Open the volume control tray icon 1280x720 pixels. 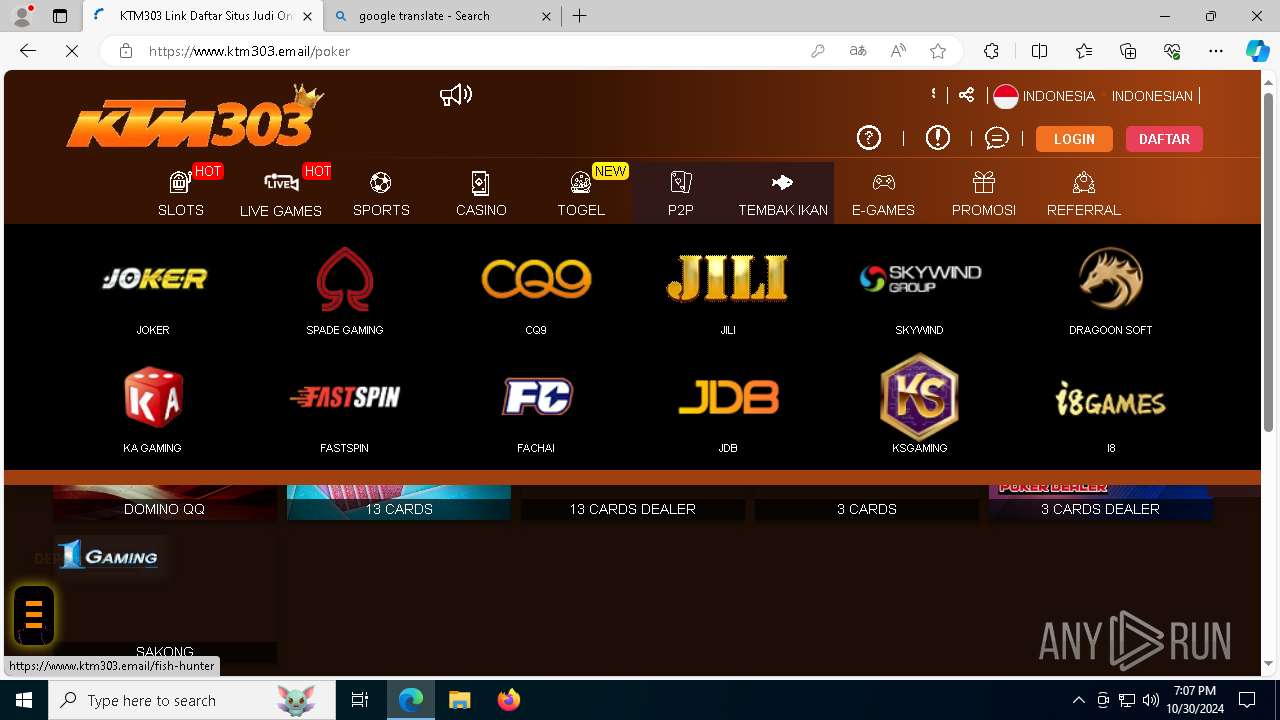coord(1151,700)
